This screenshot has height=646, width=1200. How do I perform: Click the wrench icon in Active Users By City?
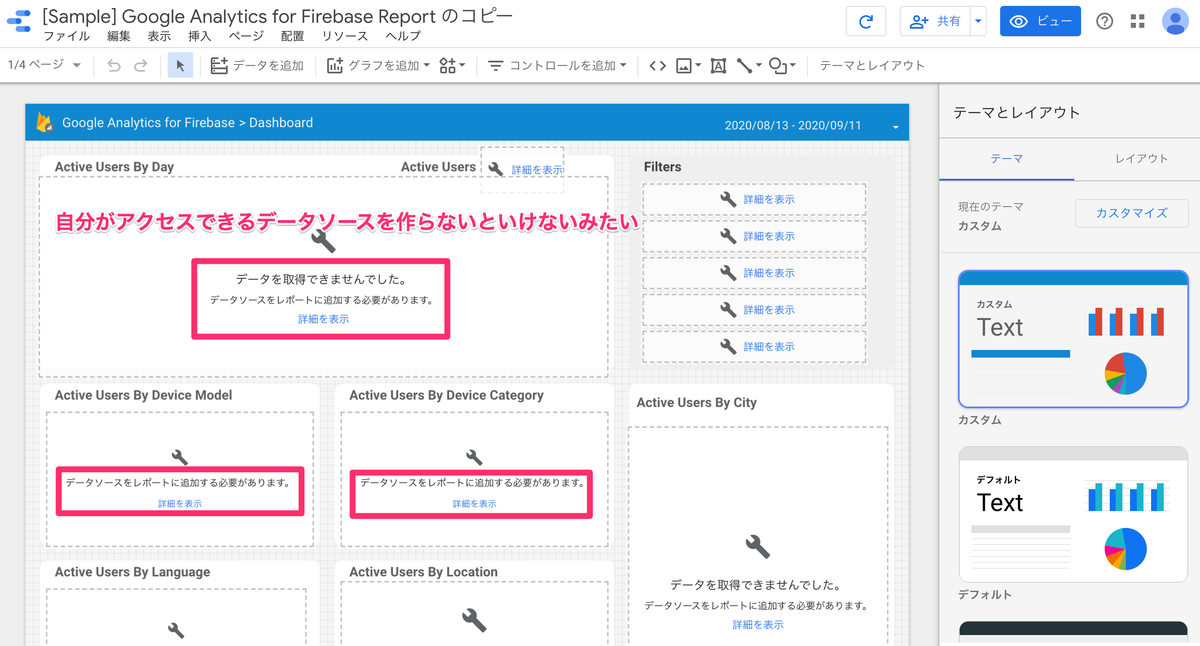click(758, 546)
